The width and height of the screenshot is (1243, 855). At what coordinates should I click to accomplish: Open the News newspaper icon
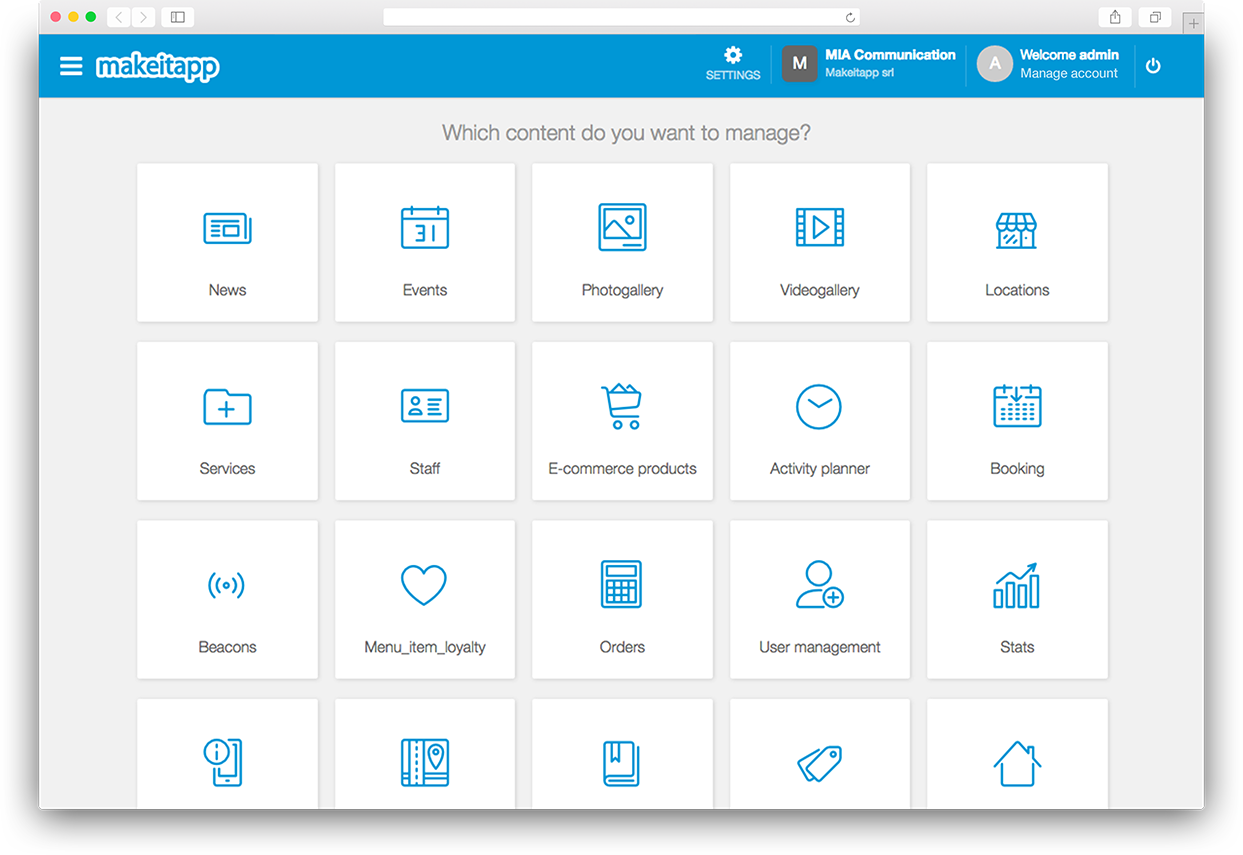click(x=227, y=229)
